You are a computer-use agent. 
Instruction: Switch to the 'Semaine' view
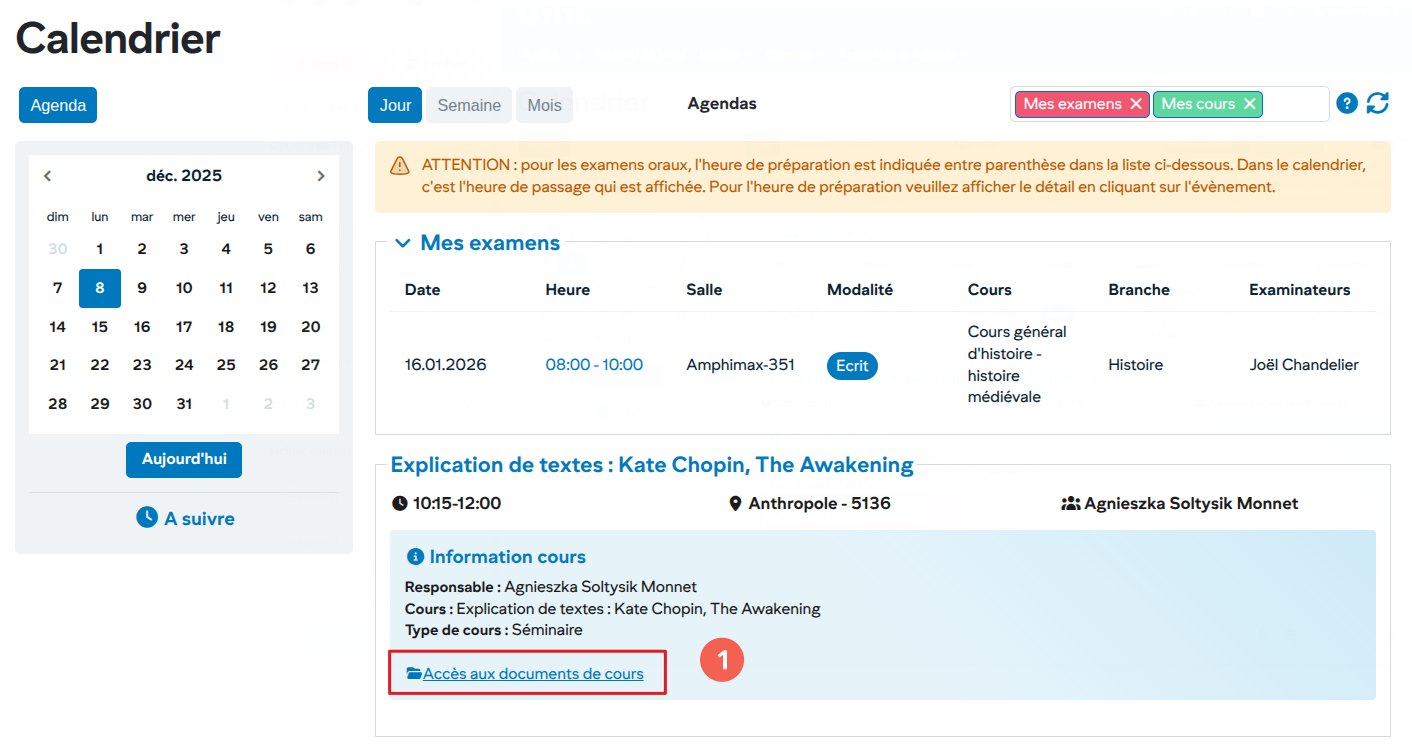click(469, 105)
